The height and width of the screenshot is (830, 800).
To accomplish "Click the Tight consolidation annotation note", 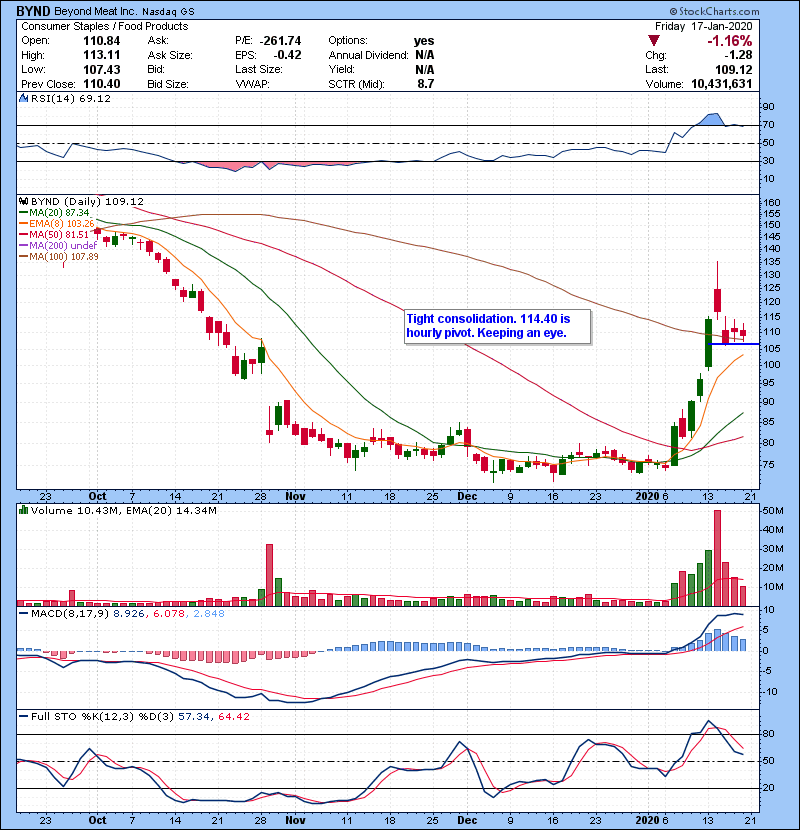I will (497, 326).
